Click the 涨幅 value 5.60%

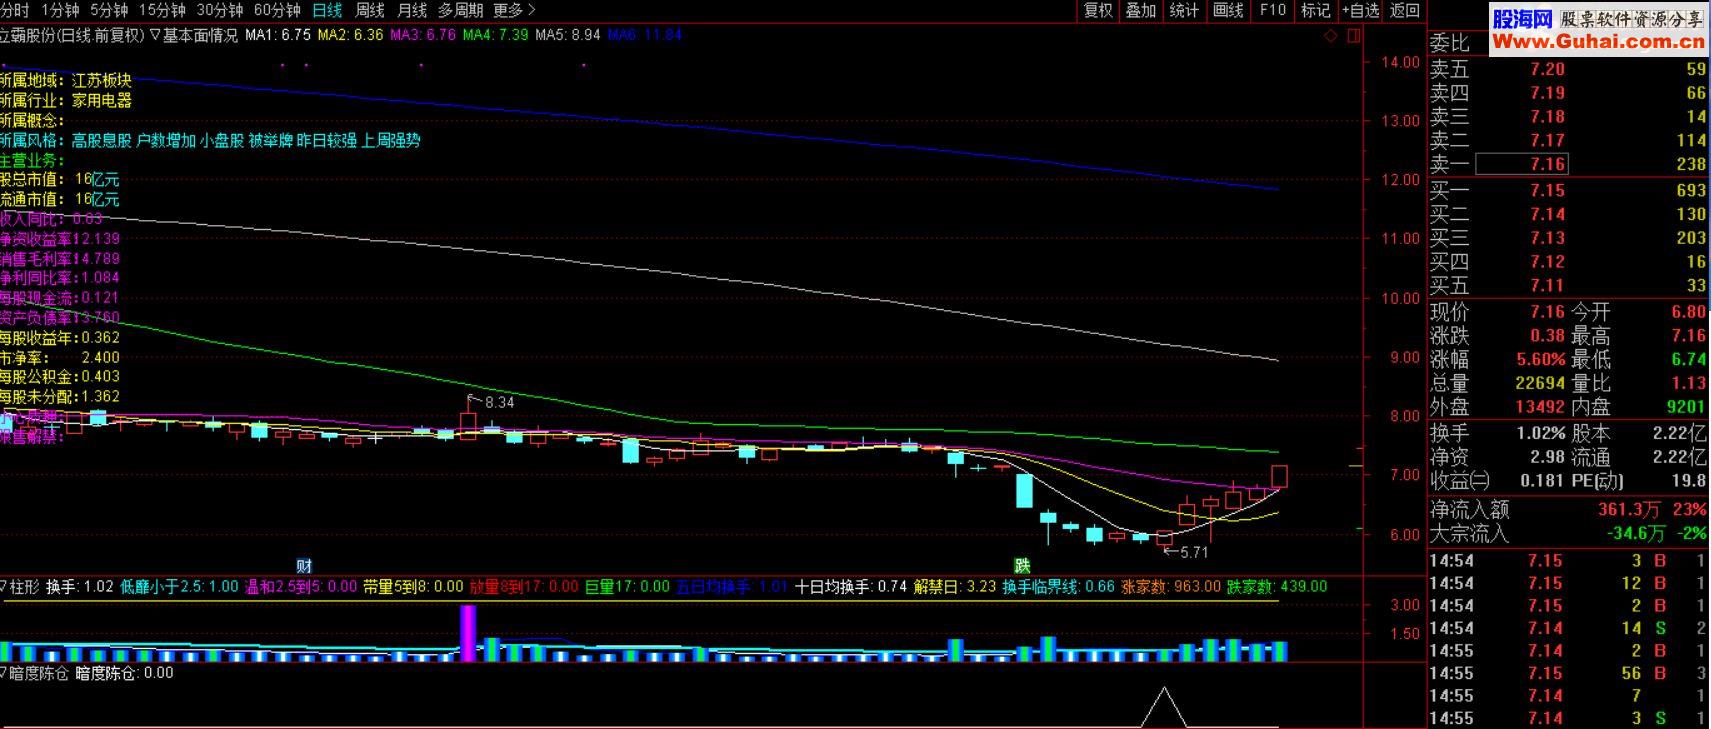(x=1540, y=360)
